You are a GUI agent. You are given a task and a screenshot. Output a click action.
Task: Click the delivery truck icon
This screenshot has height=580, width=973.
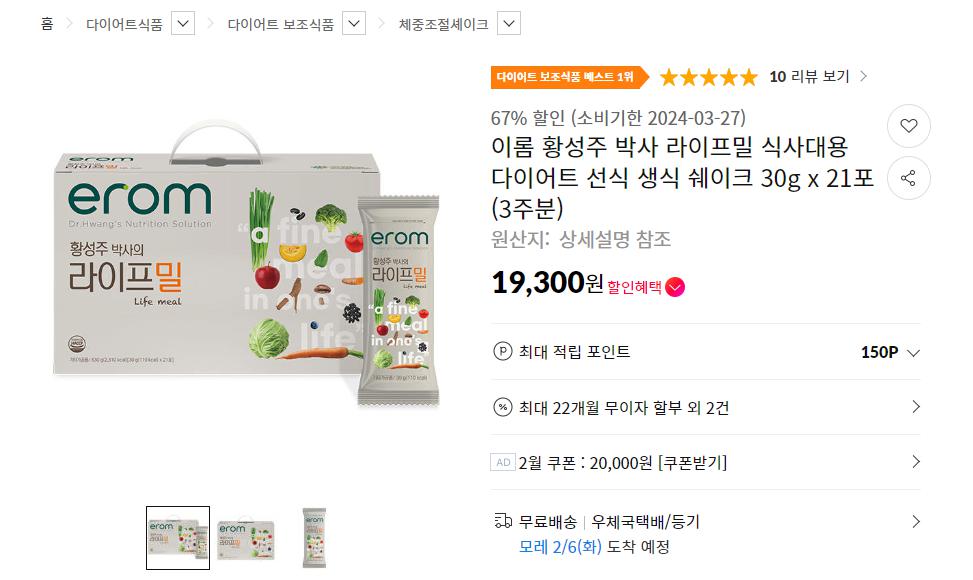point(503,521)
